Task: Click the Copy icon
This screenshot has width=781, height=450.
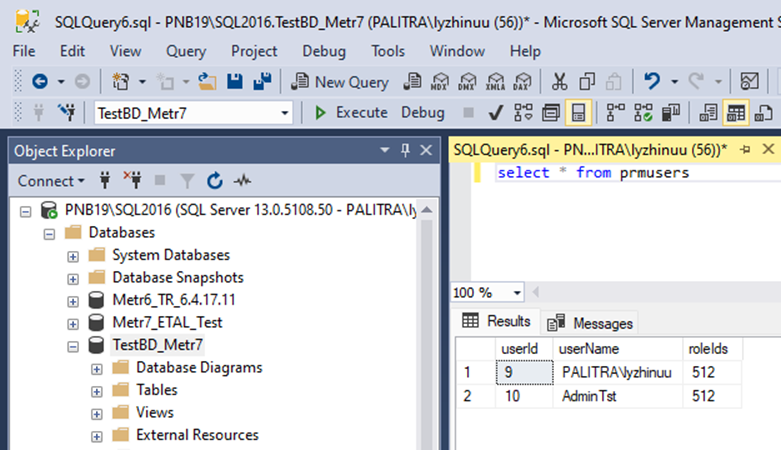Action: [587, 81]
